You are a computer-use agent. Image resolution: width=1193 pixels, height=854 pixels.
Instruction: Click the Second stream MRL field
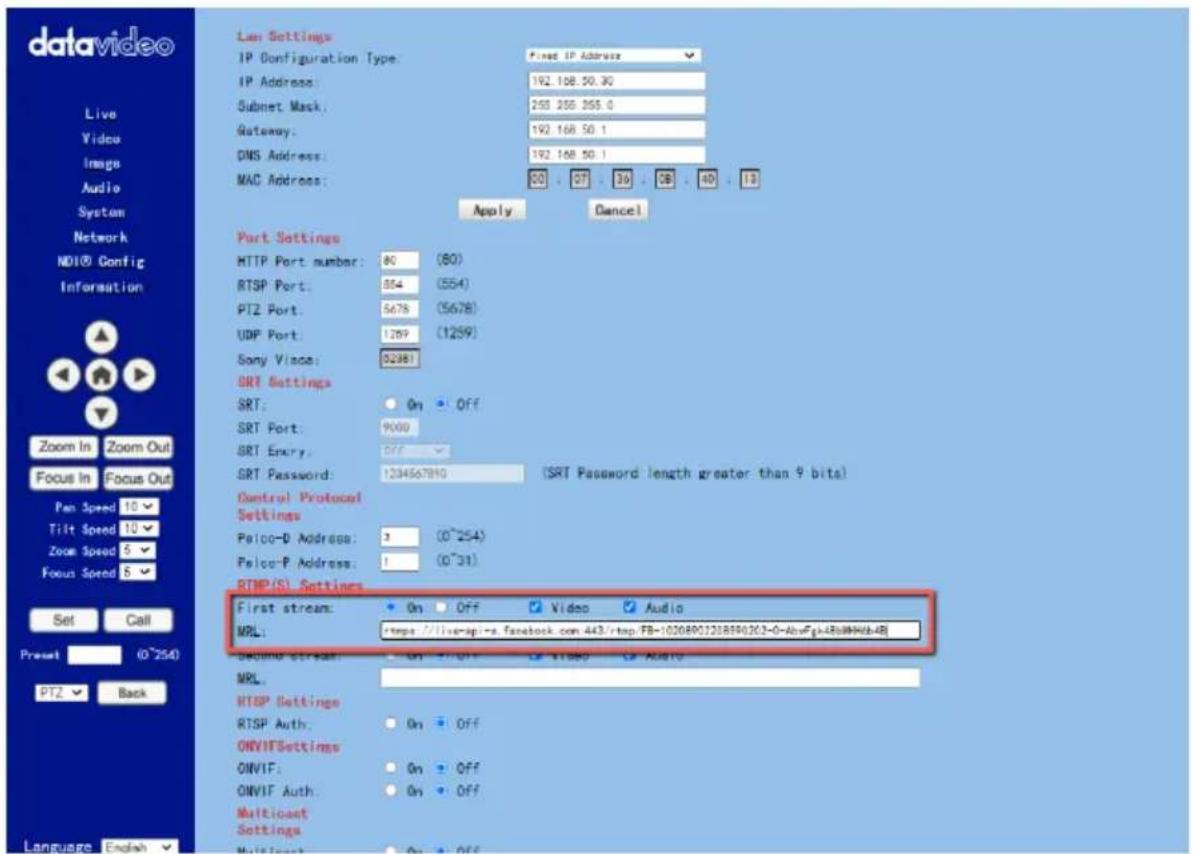(650, 677)
